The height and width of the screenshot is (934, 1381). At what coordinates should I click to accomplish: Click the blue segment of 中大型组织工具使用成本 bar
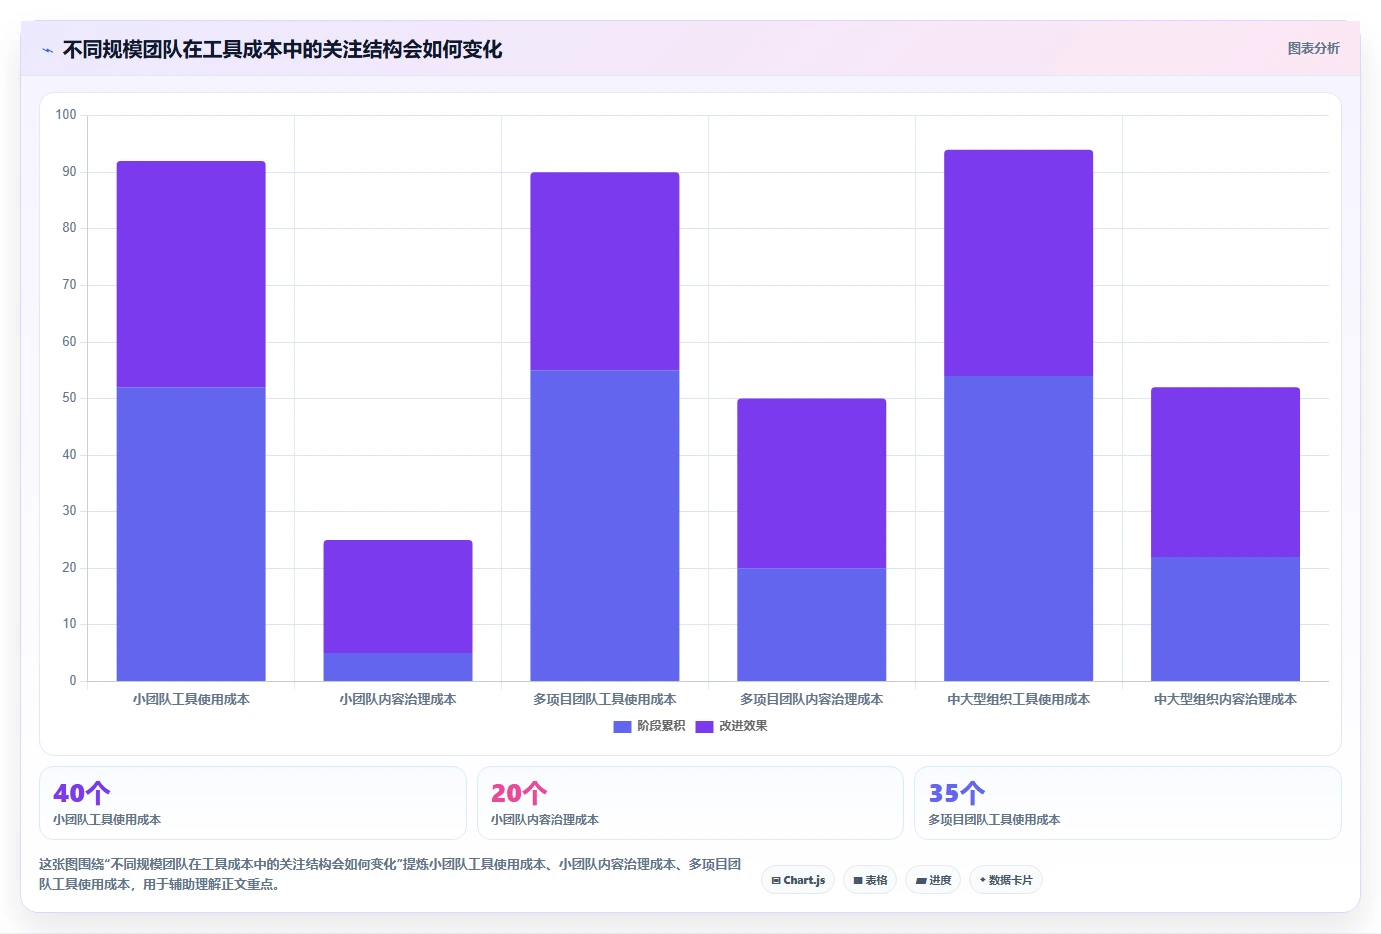tap(1019, 528)
